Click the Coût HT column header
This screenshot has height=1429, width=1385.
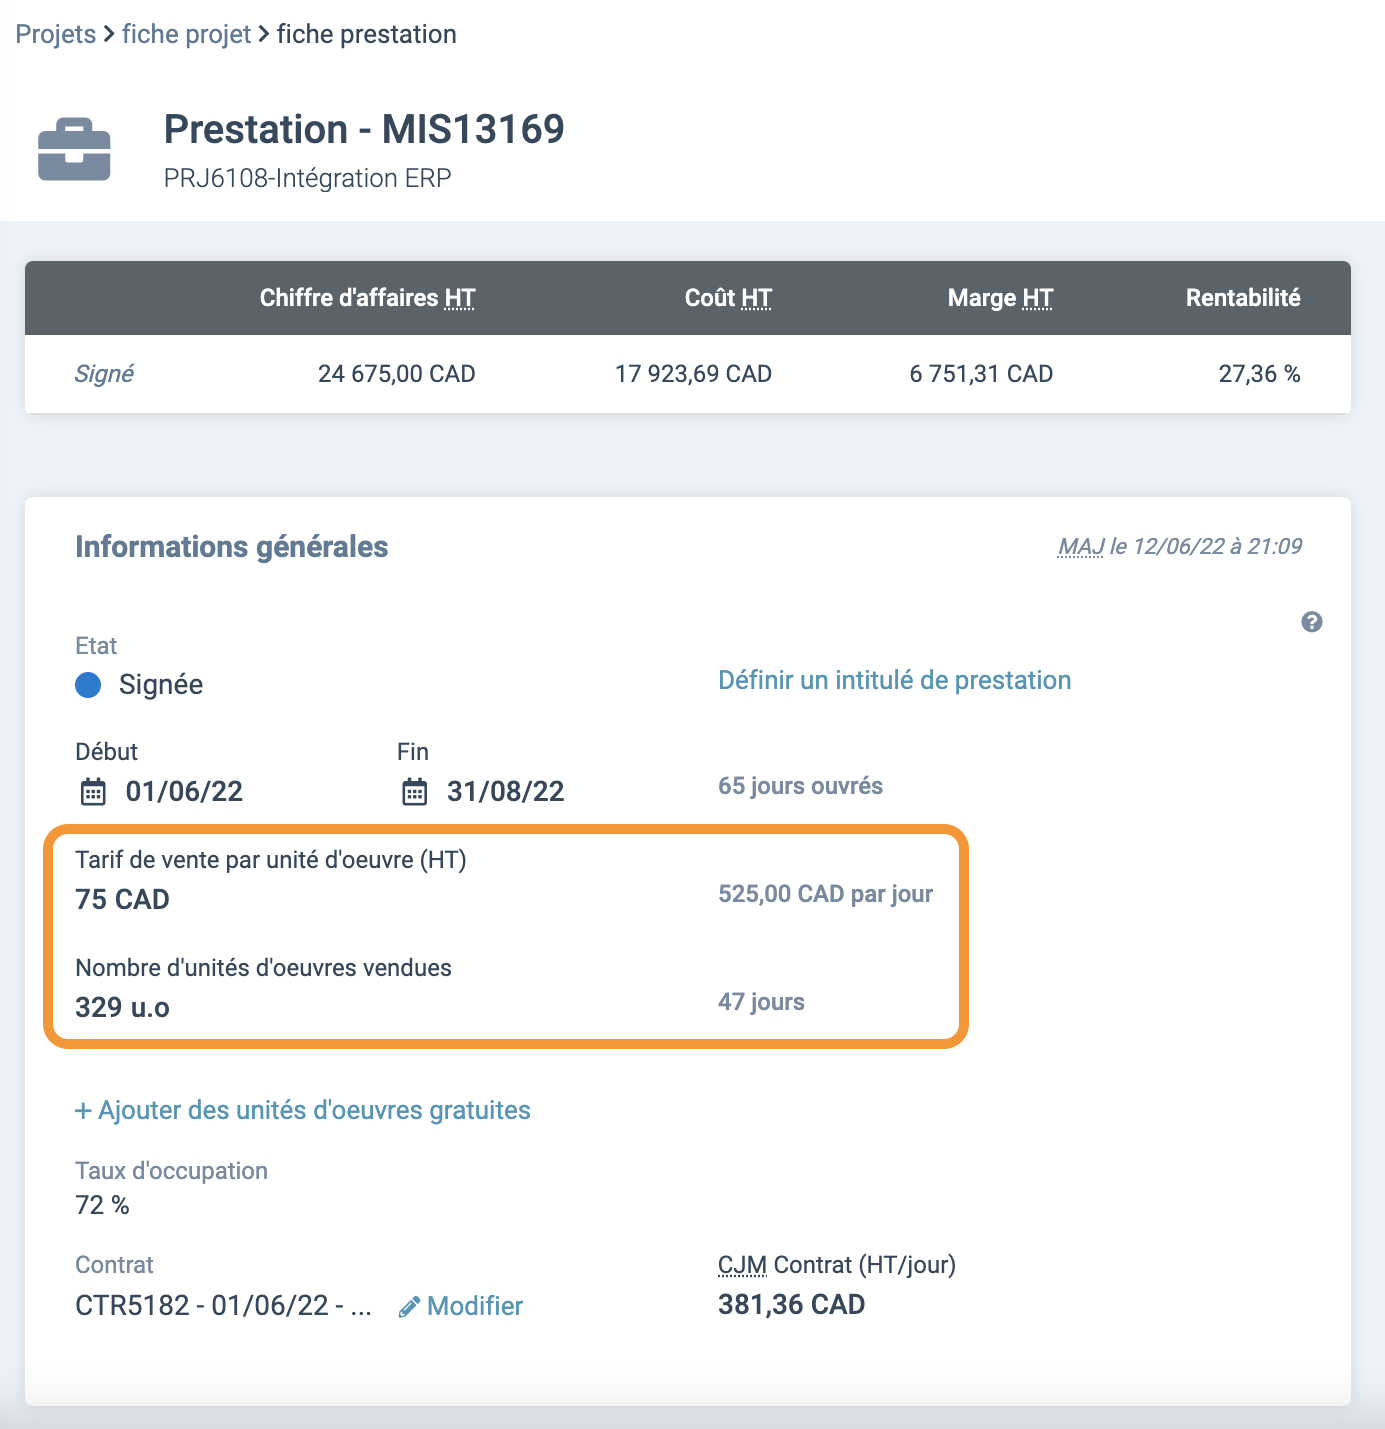[x=728, y=298]
